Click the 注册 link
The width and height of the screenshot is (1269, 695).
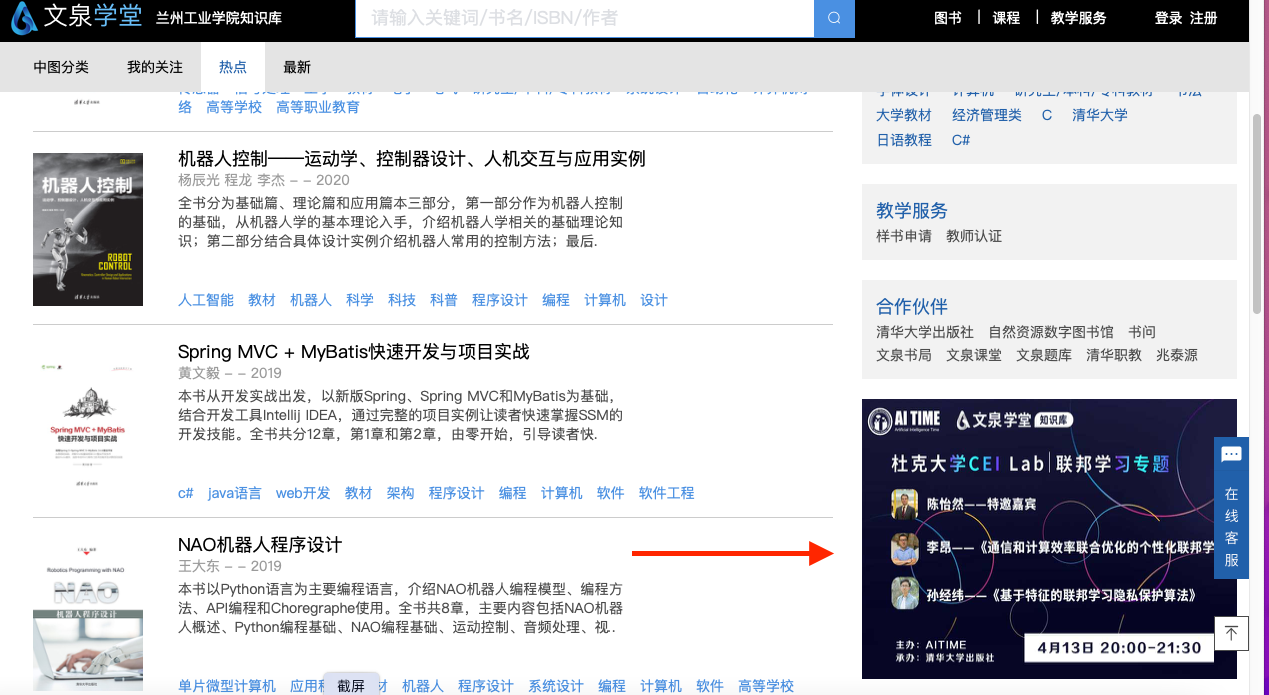(x=1204, y=18)
